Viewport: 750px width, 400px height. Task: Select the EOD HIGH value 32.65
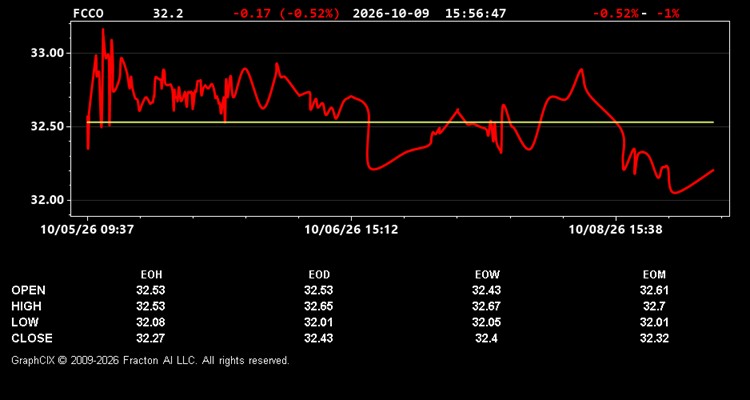[319, 306]
